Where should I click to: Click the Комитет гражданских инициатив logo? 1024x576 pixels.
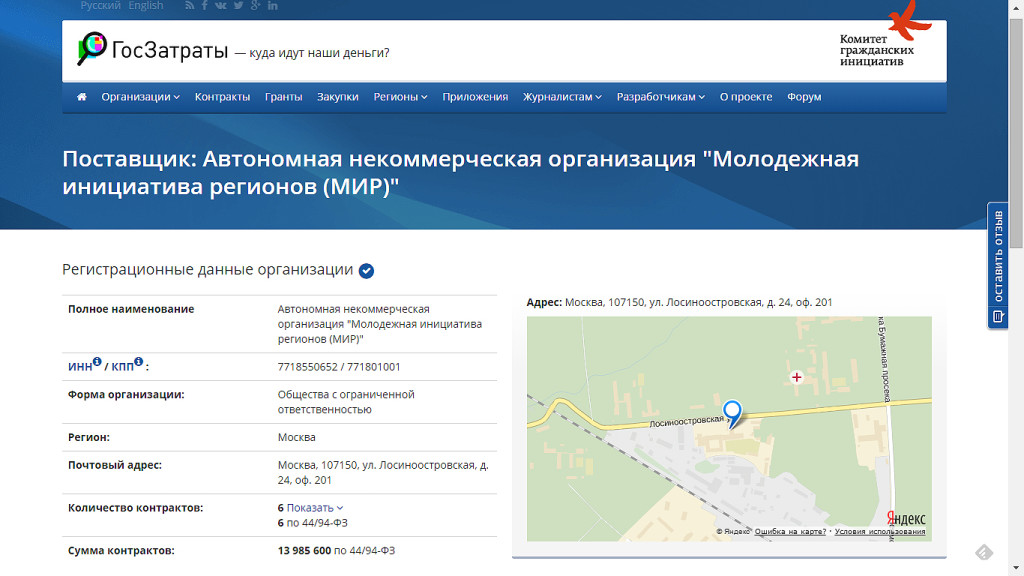coord(885,35)
